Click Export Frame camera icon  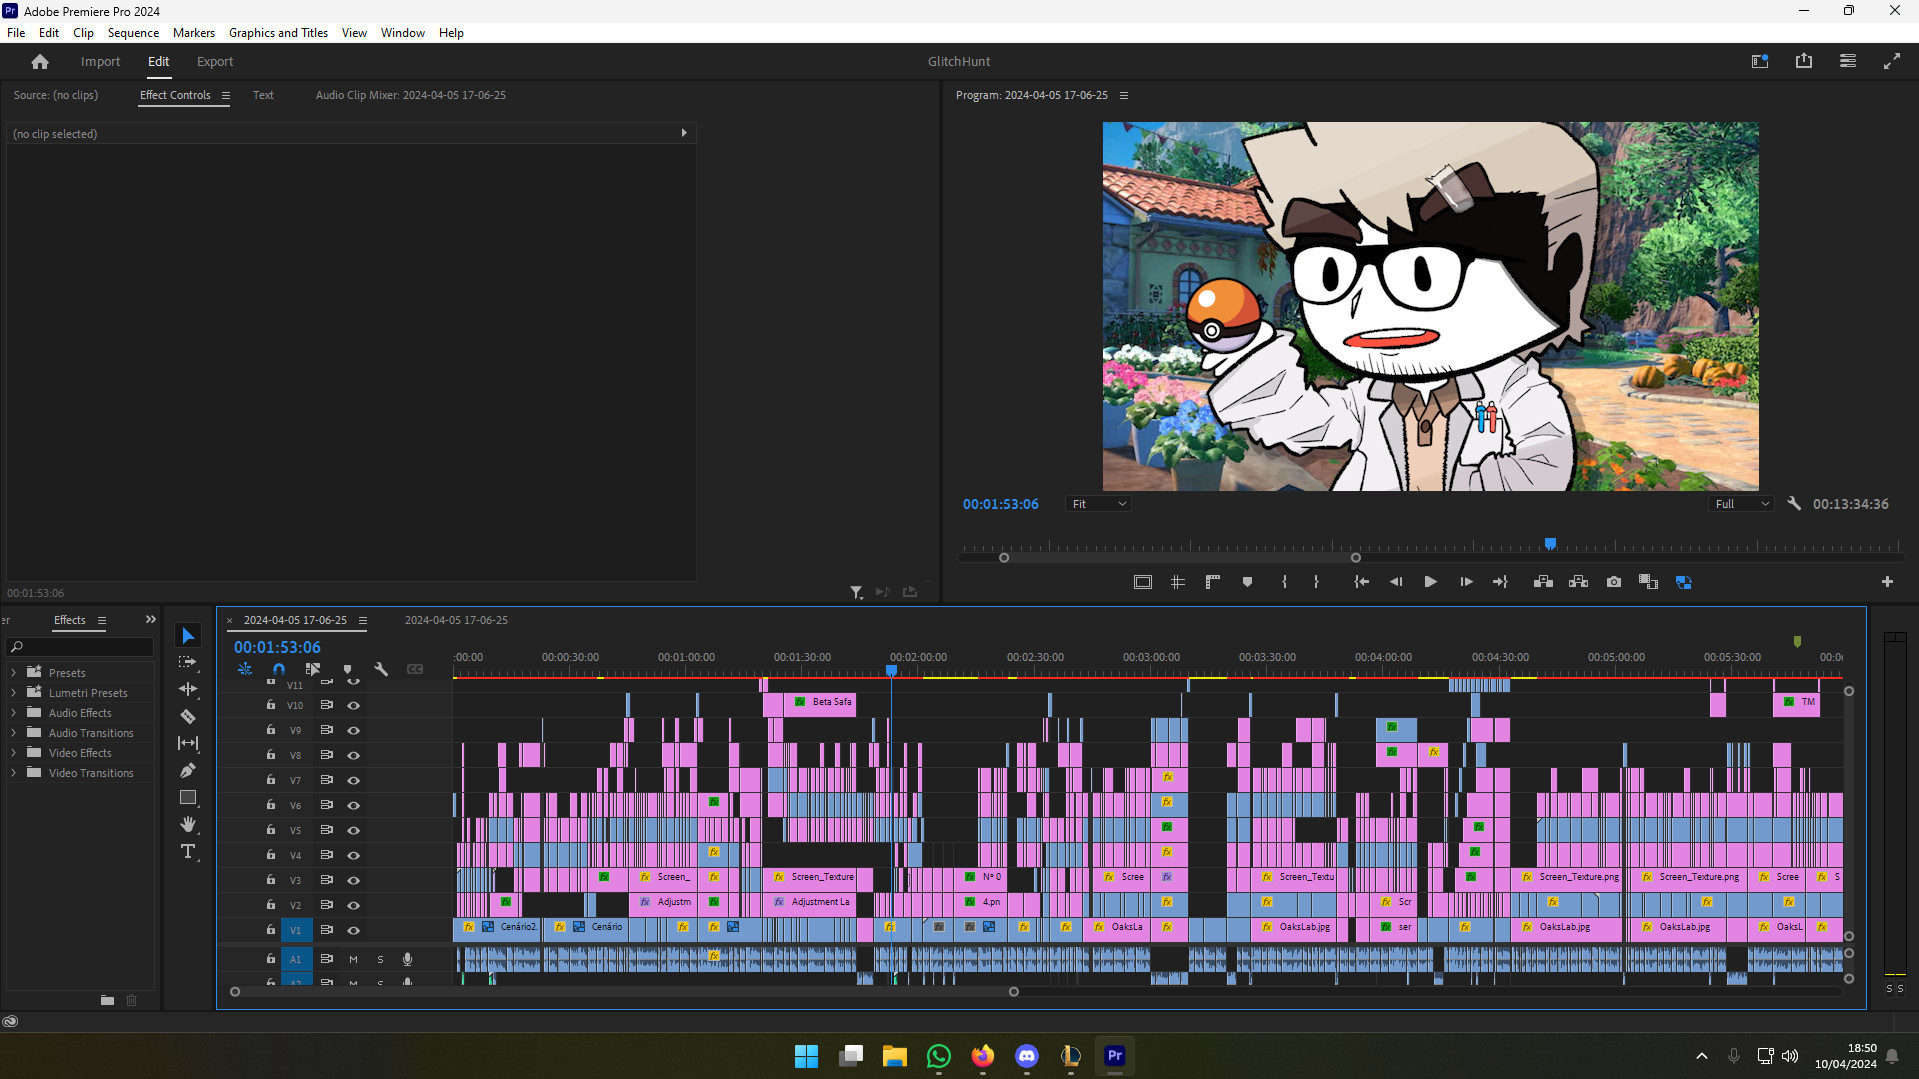(1614, 582)
